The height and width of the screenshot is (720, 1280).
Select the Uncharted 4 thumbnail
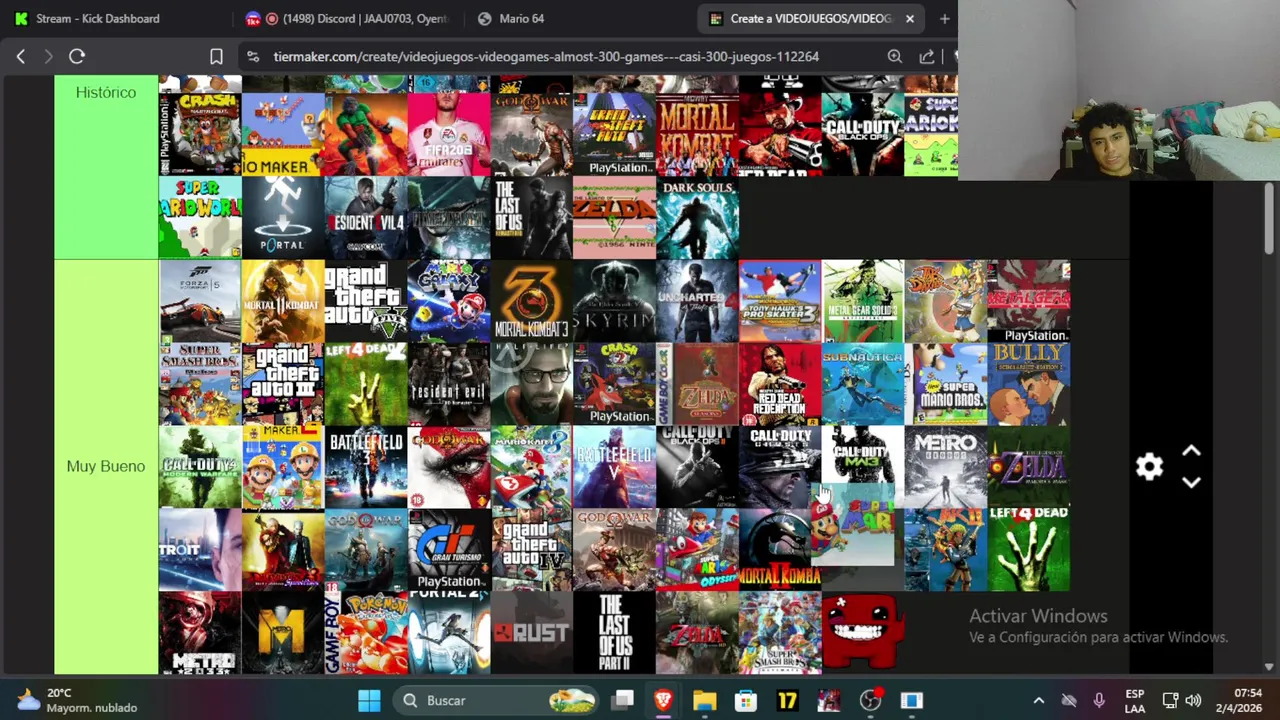click(698, 301)
